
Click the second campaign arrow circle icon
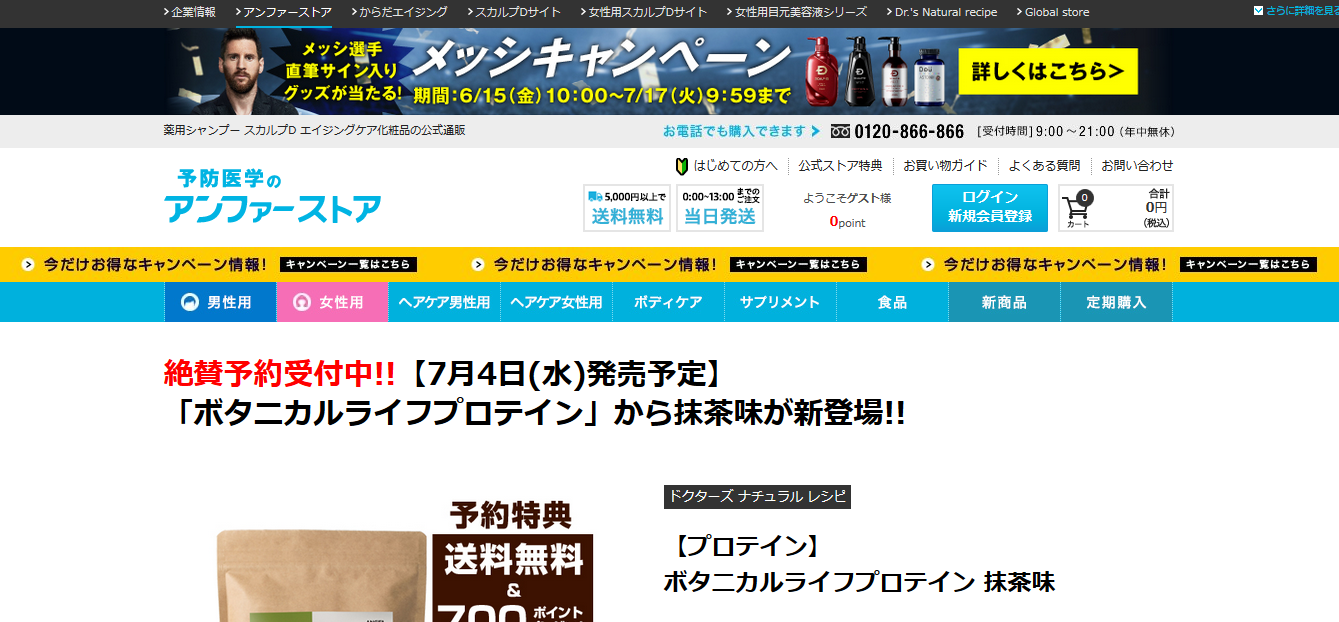[x=478, y=265]
